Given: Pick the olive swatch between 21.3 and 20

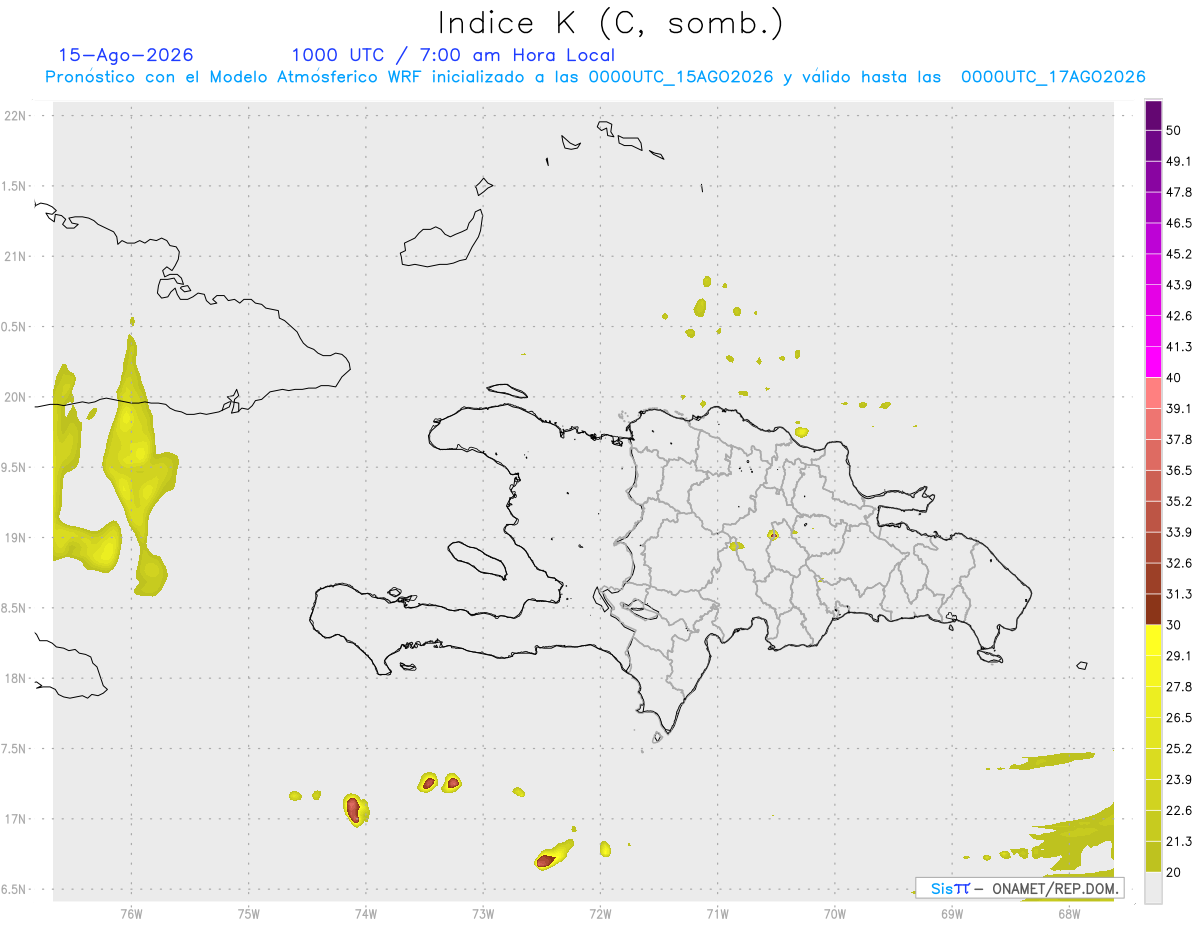Looking at the screenshot, I should tap(1153, 857).
